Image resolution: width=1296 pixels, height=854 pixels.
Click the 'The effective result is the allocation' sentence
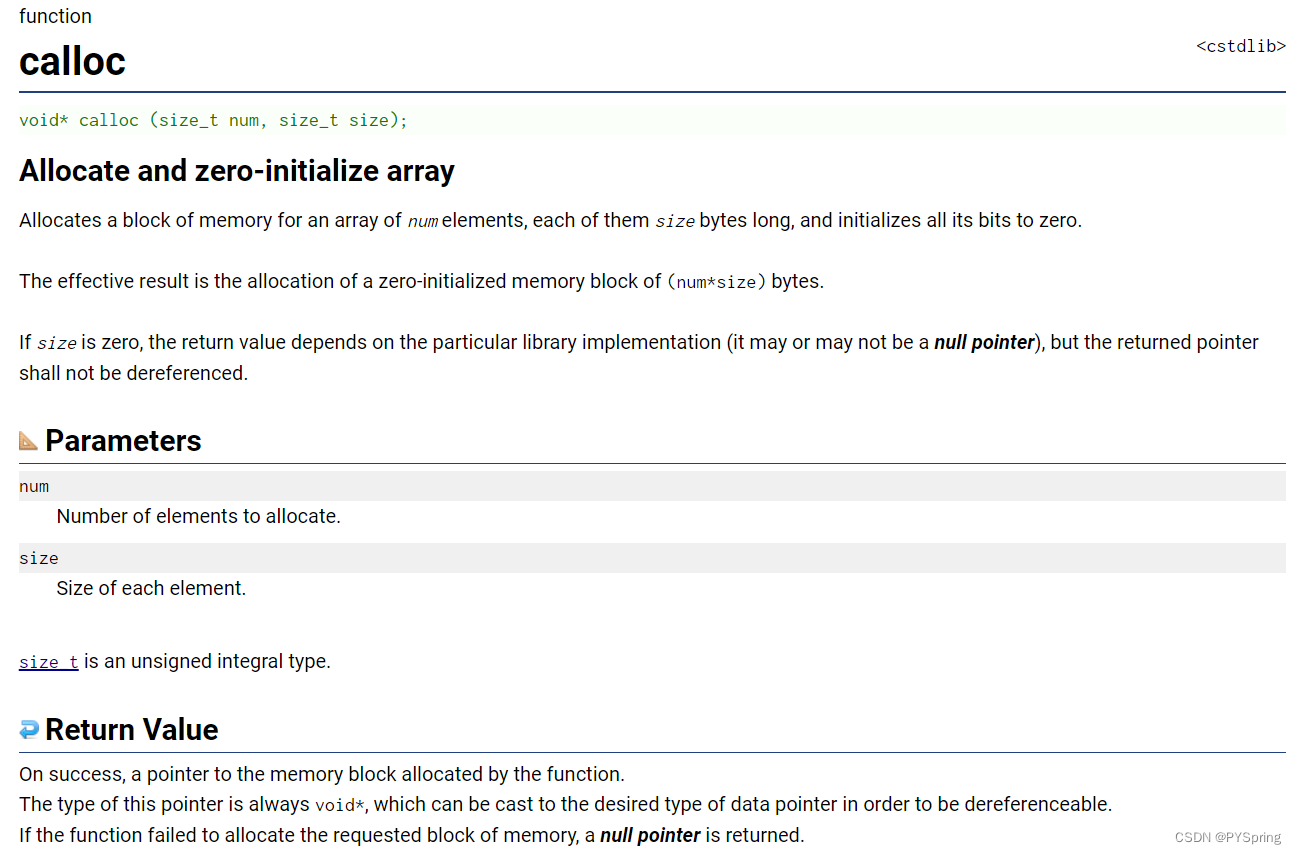click(x=421, y=281)
